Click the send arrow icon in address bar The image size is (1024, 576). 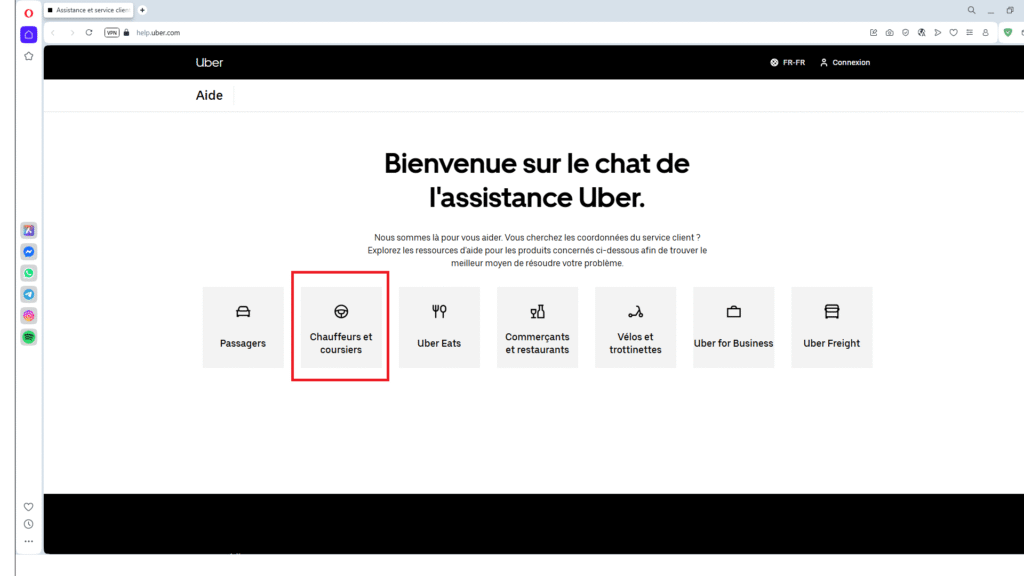(x=938, y=33)
